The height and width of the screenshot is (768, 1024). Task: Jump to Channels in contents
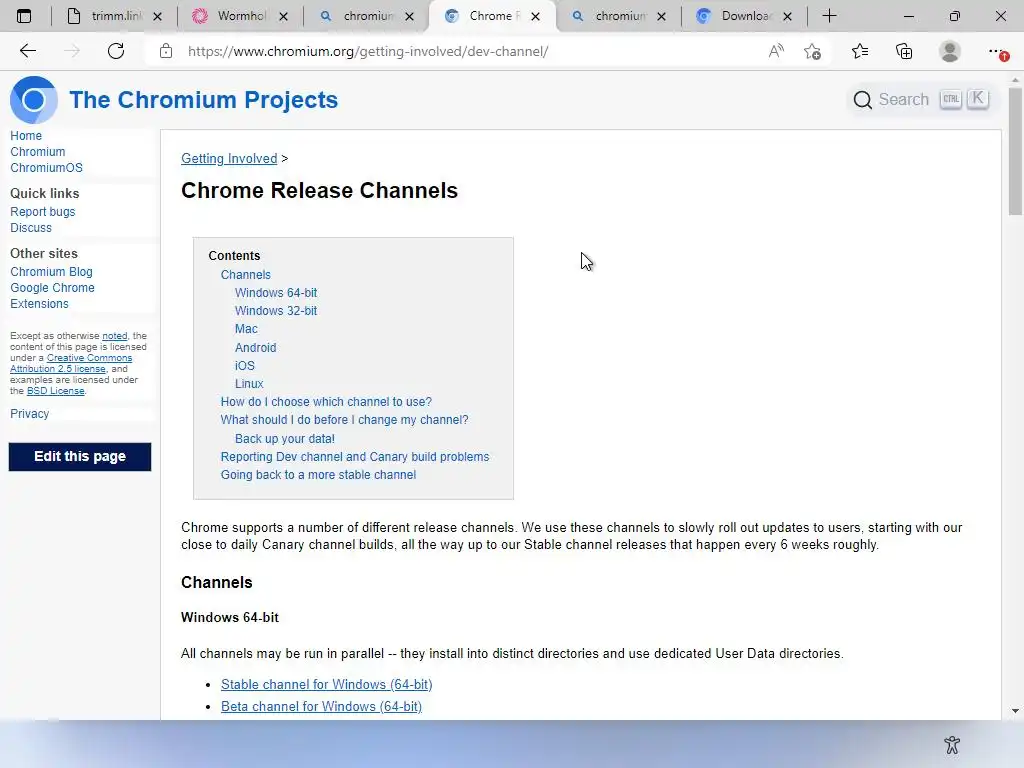(x=246, y=275)
